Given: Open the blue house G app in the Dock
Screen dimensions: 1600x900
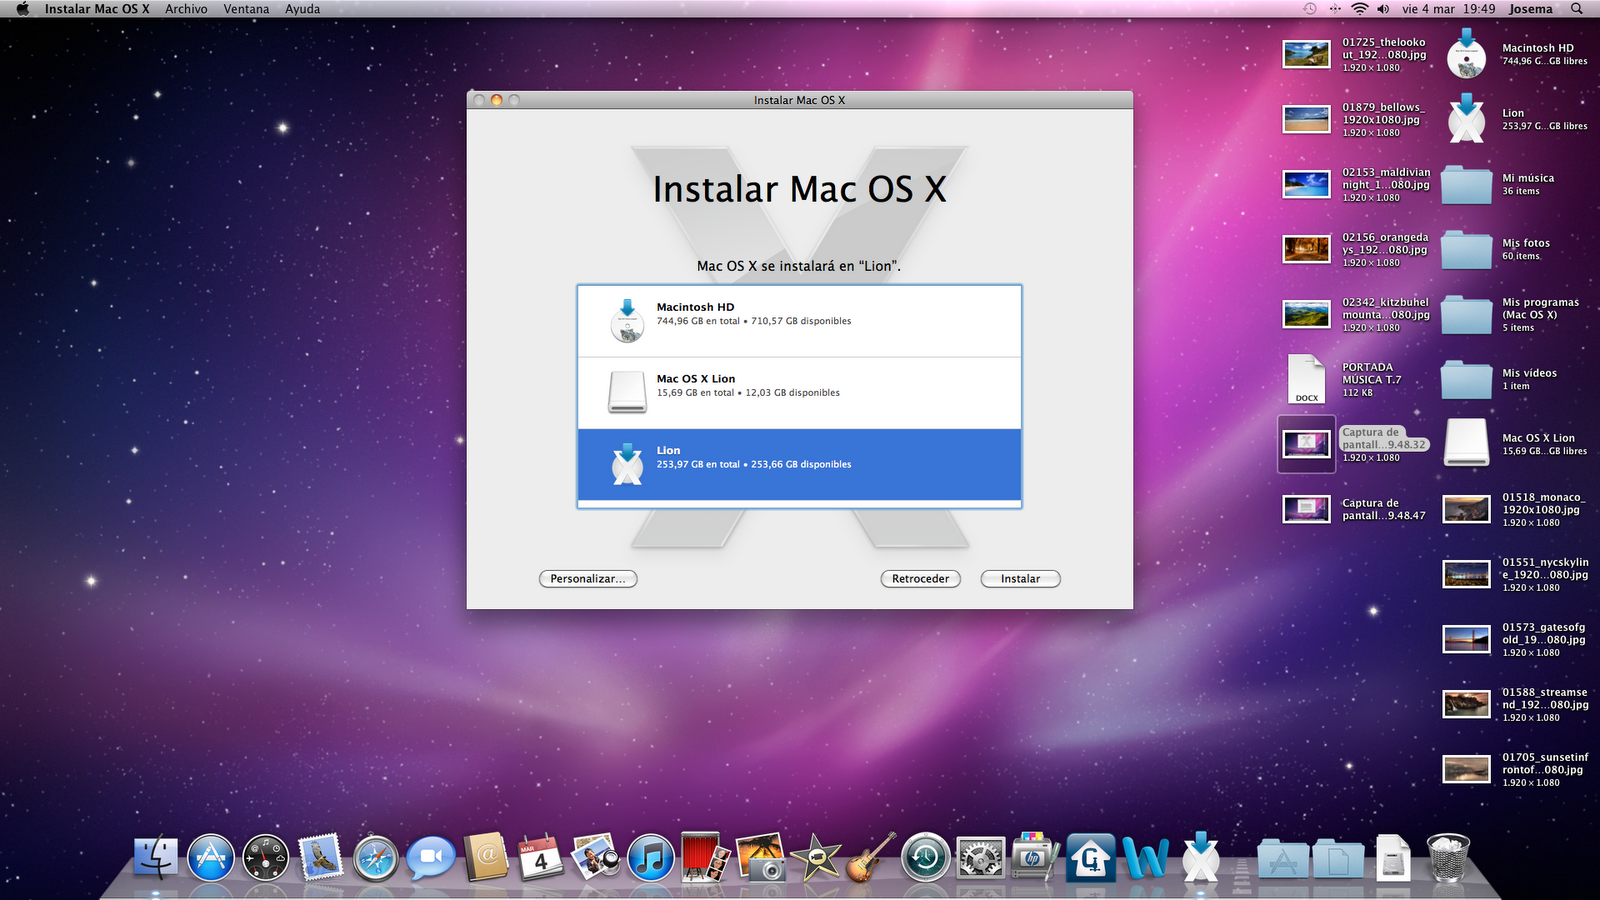Looking at the screenshot, I should click(1090, 858).
